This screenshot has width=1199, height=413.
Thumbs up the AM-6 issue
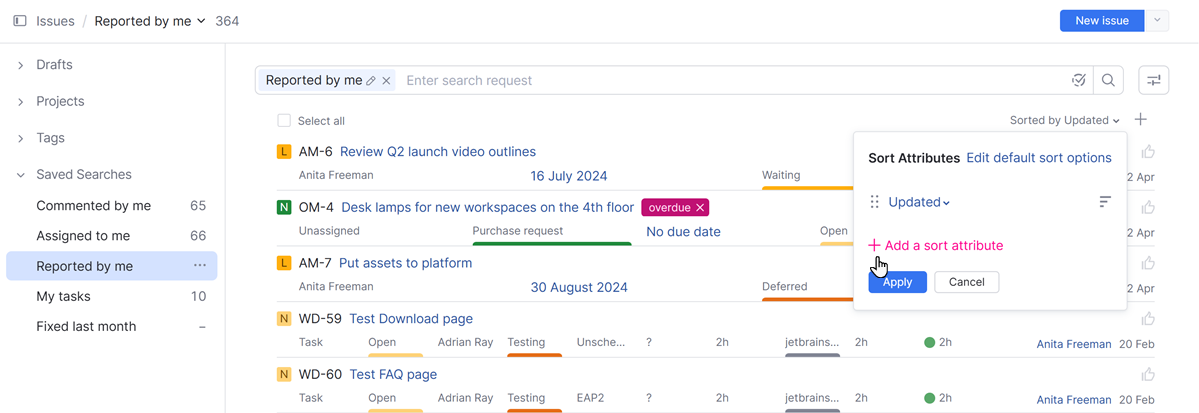(1148, 152)
